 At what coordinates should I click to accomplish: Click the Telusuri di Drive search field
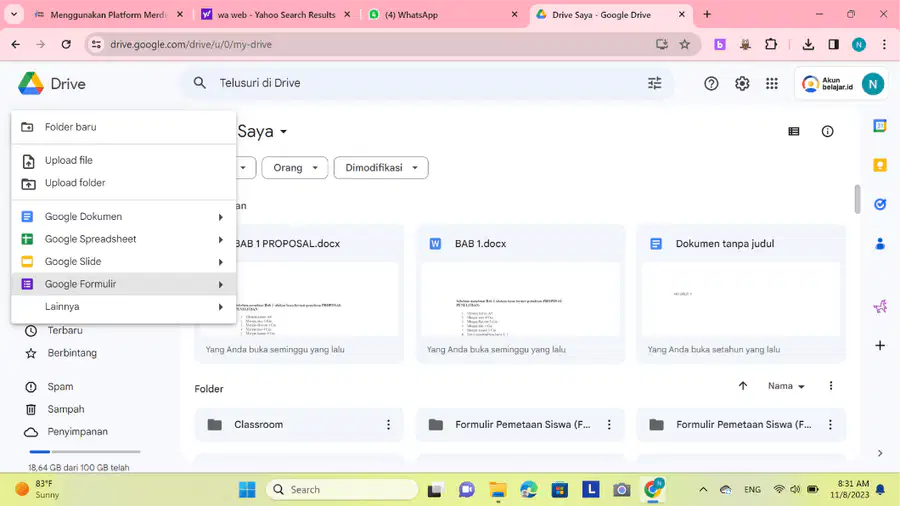pyautogui.click(x=428, y=83)
